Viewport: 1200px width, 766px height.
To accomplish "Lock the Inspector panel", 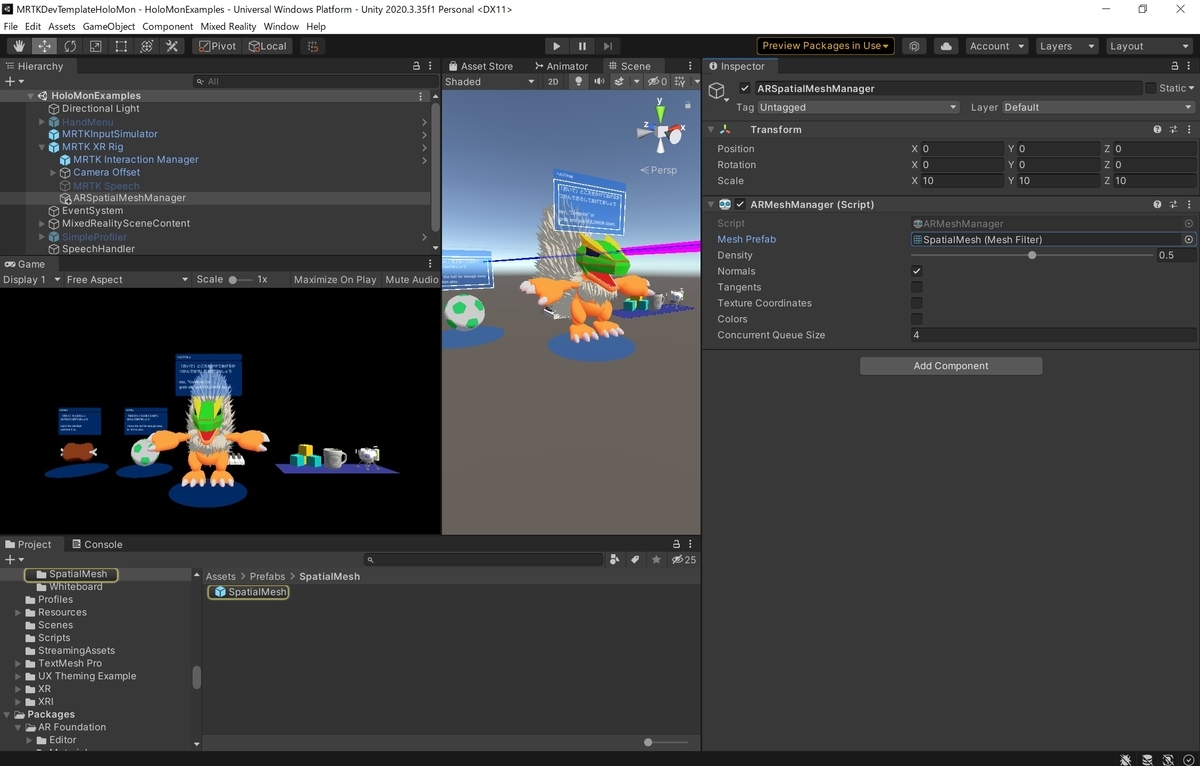I will [x=1174, y=66].
